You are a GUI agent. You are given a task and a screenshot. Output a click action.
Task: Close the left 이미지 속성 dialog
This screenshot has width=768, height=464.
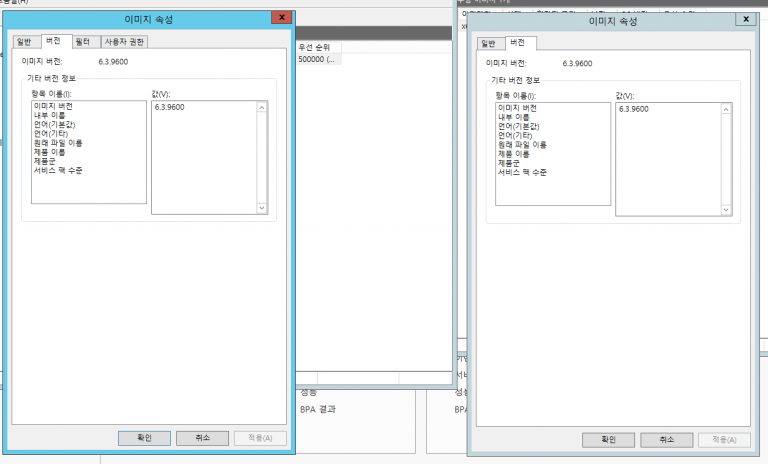tap(283, 17)
